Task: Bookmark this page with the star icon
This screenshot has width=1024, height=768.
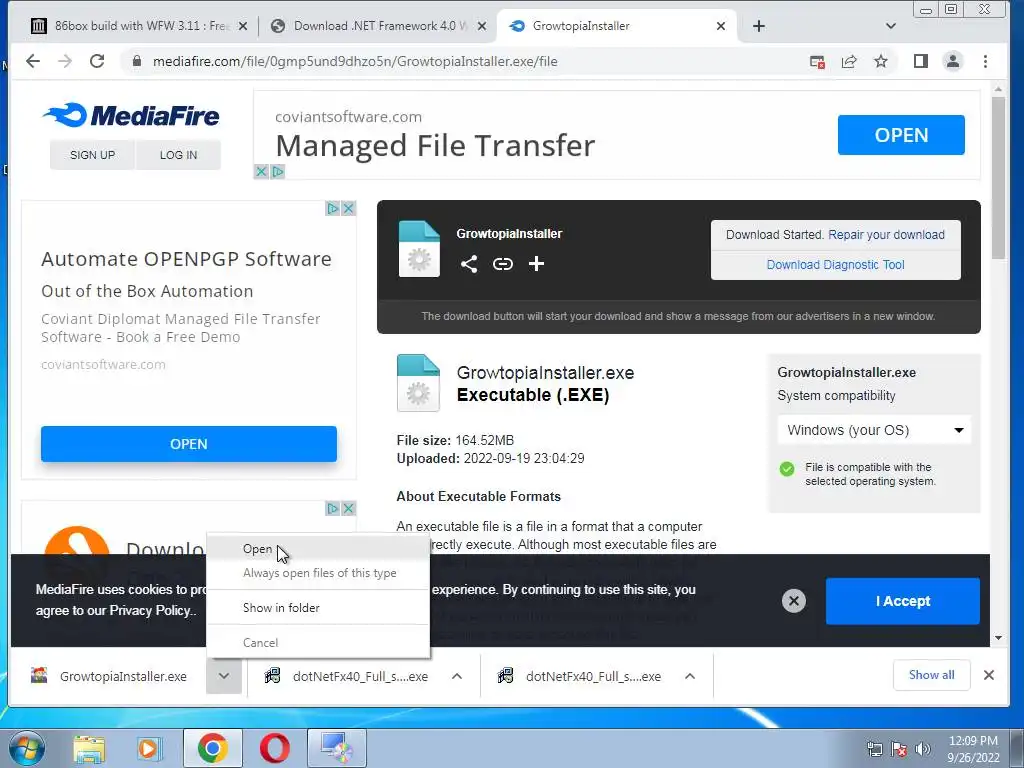Action: tap(881, 61)
